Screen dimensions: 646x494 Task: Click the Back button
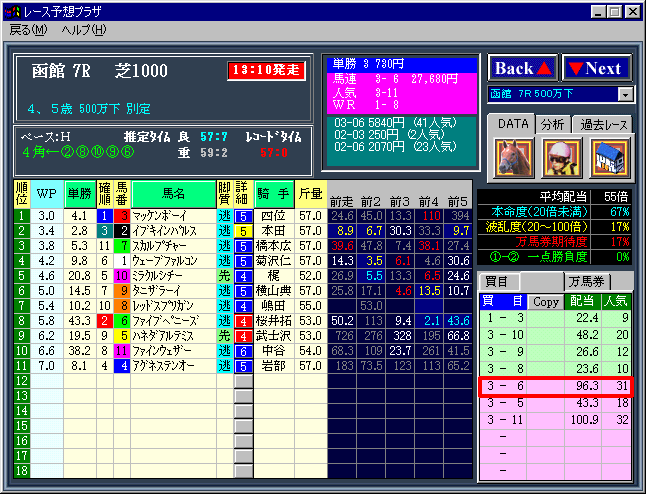click(x=520, y=68)
